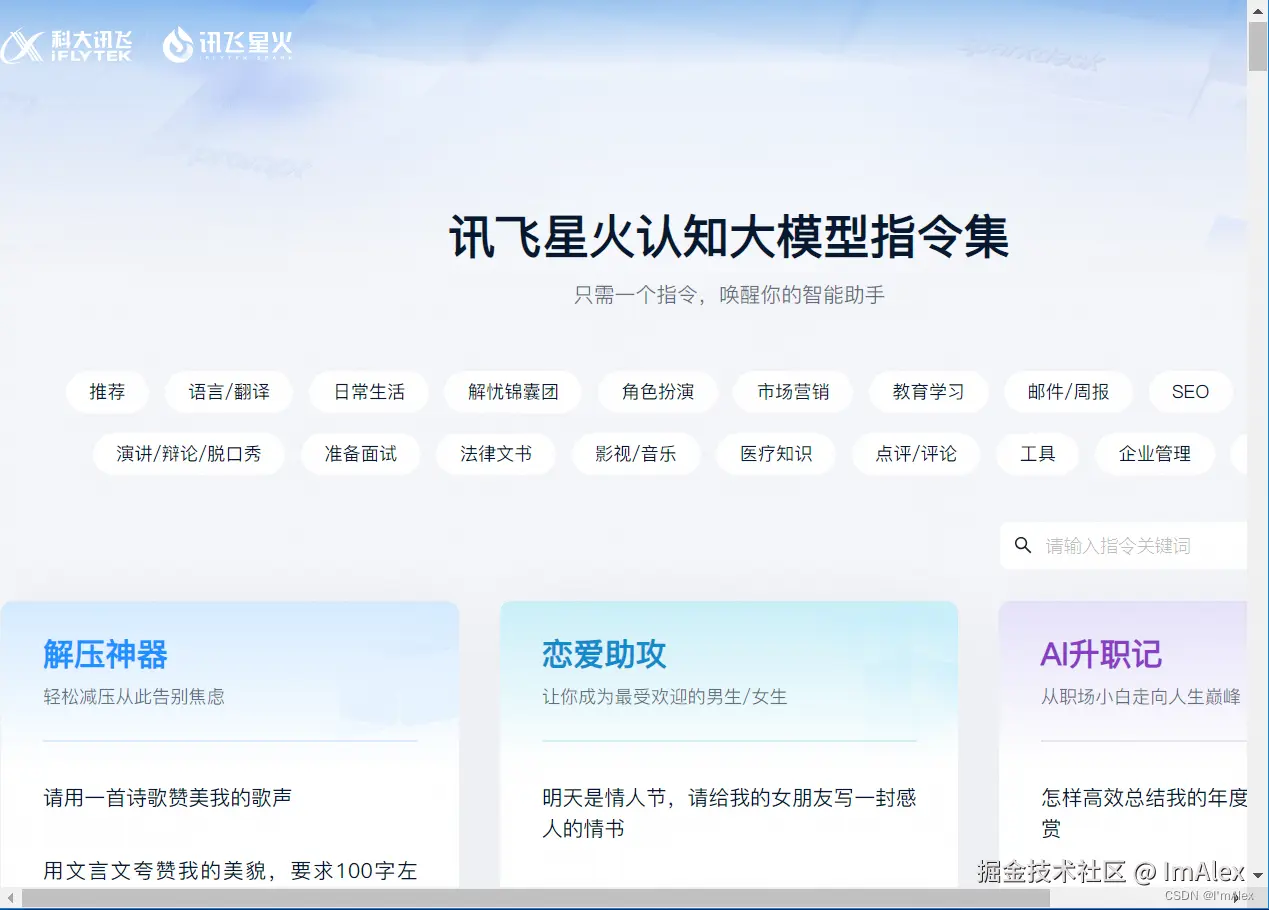Click the heading 讯飞星火认知大模型指令集
The width and height of the screenshot is (1269, 910).
point(729,237)
